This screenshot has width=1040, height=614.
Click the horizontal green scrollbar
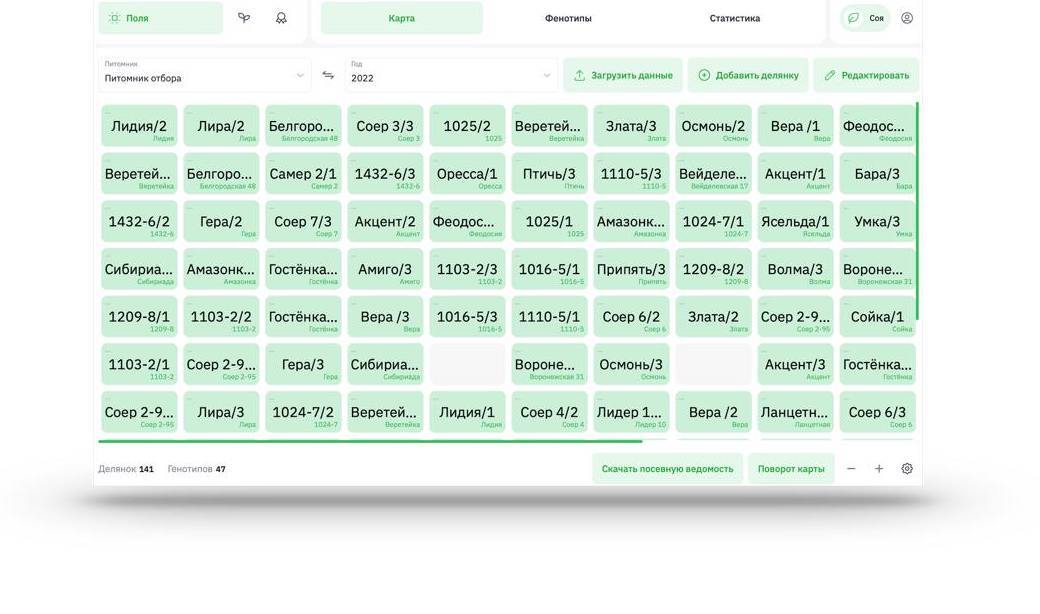click(x=370, y=441)
